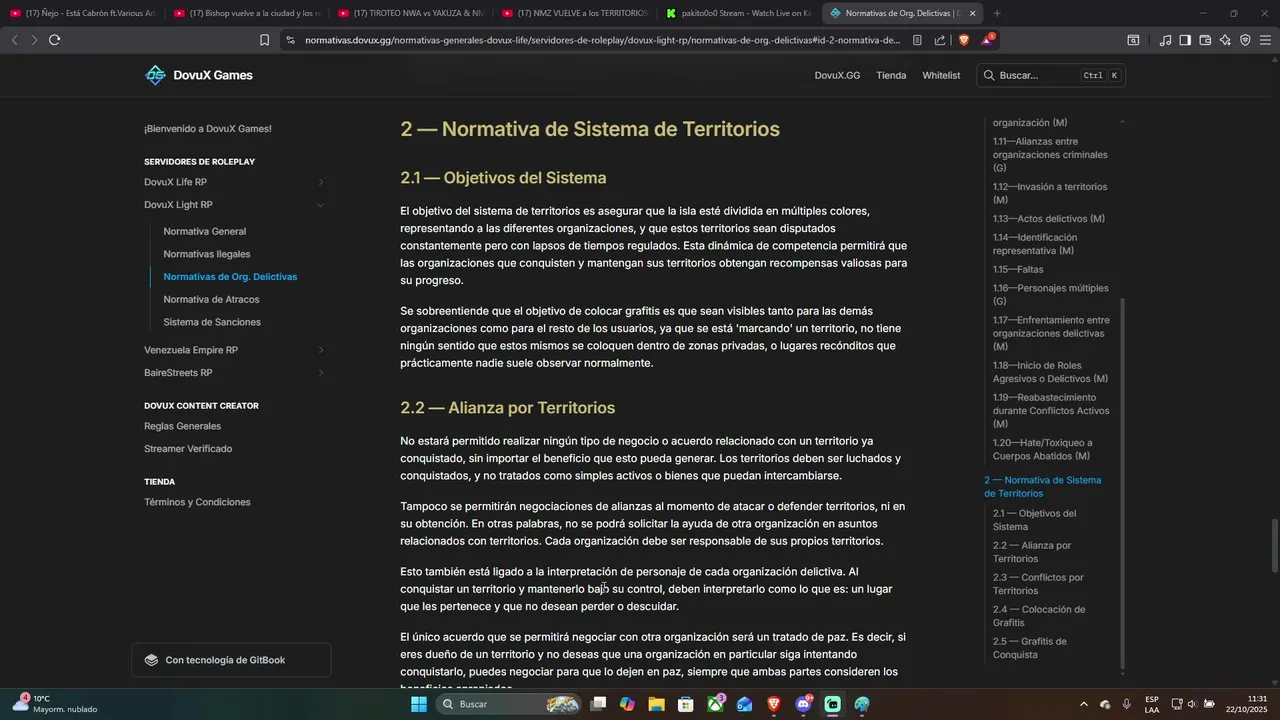The height and width of the screenshot is (720, 1280).
Task: Click the Brave music note playlist icon
Action: point(1165,40)
